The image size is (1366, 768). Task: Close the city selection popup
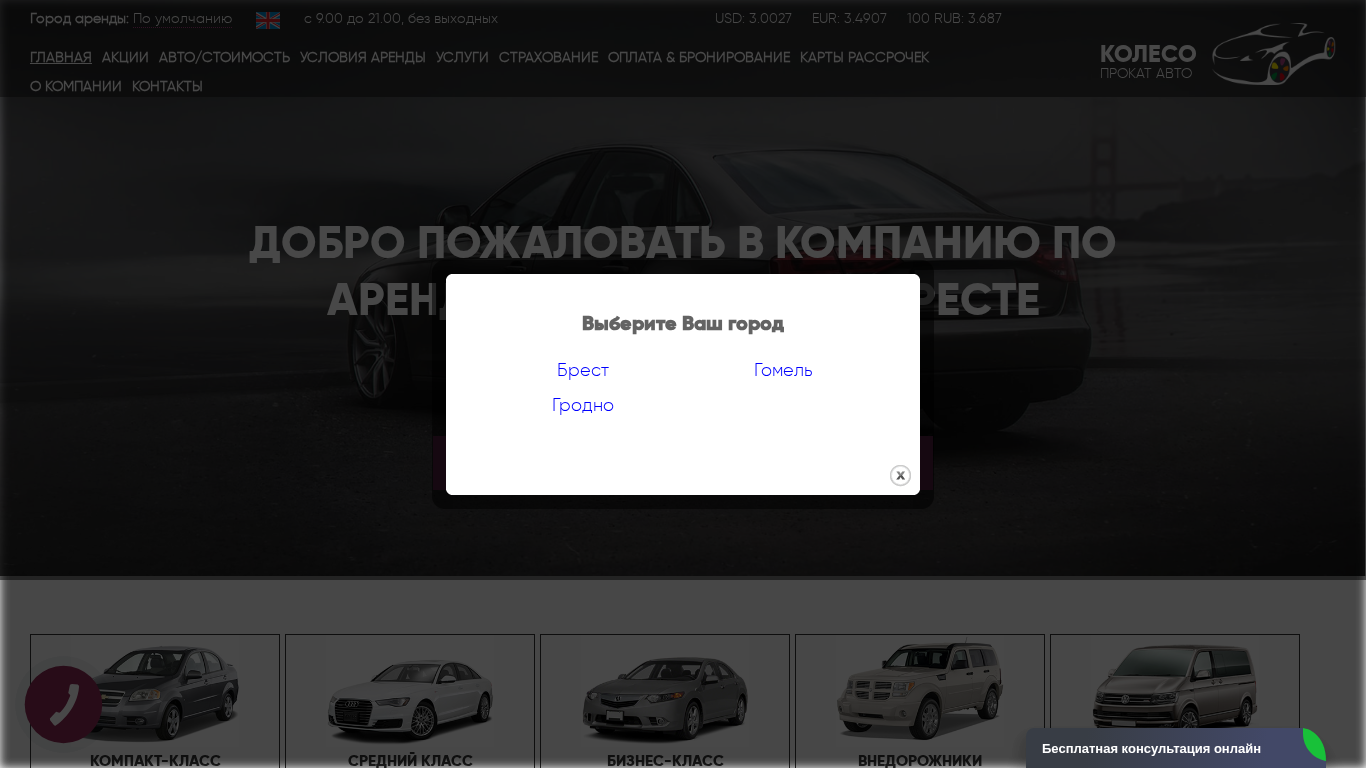point(900,475)
